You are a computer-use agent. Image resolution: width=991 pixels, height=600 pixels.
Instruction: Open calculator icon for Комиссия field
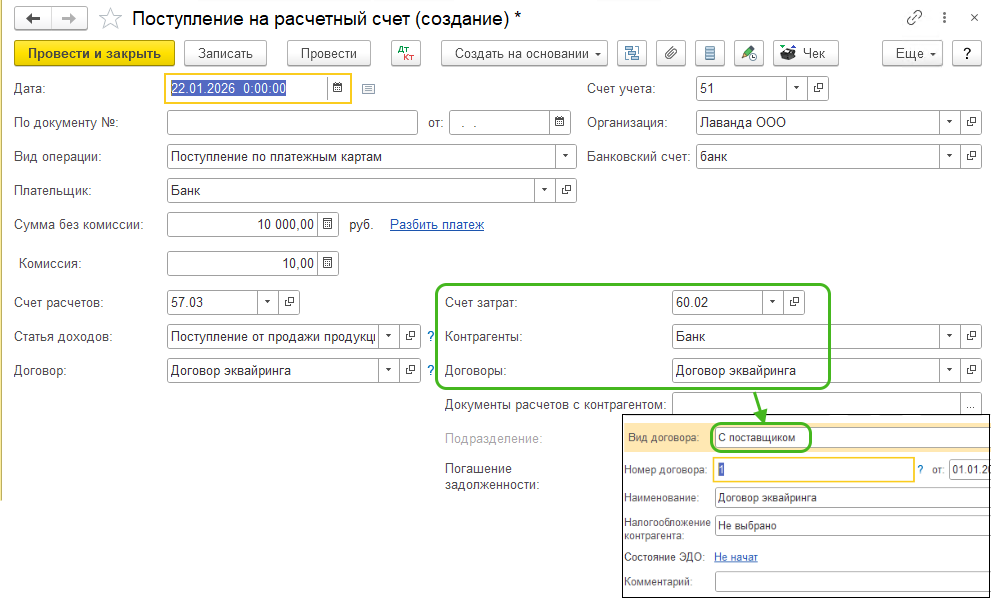point(327,263)
